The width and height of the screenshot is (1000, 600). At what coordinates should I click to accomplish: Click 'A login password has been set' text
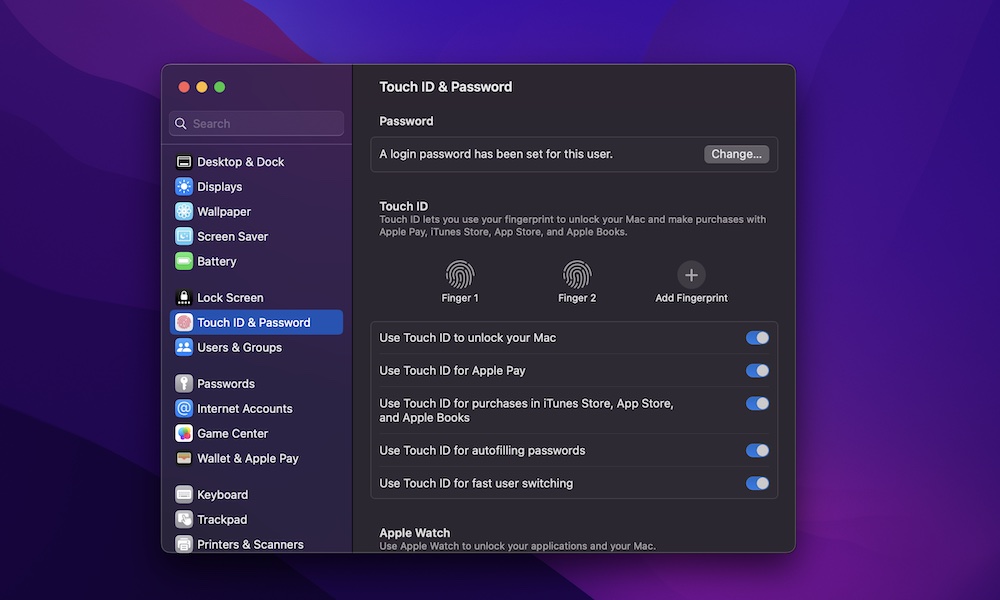[x=496, y=154]
